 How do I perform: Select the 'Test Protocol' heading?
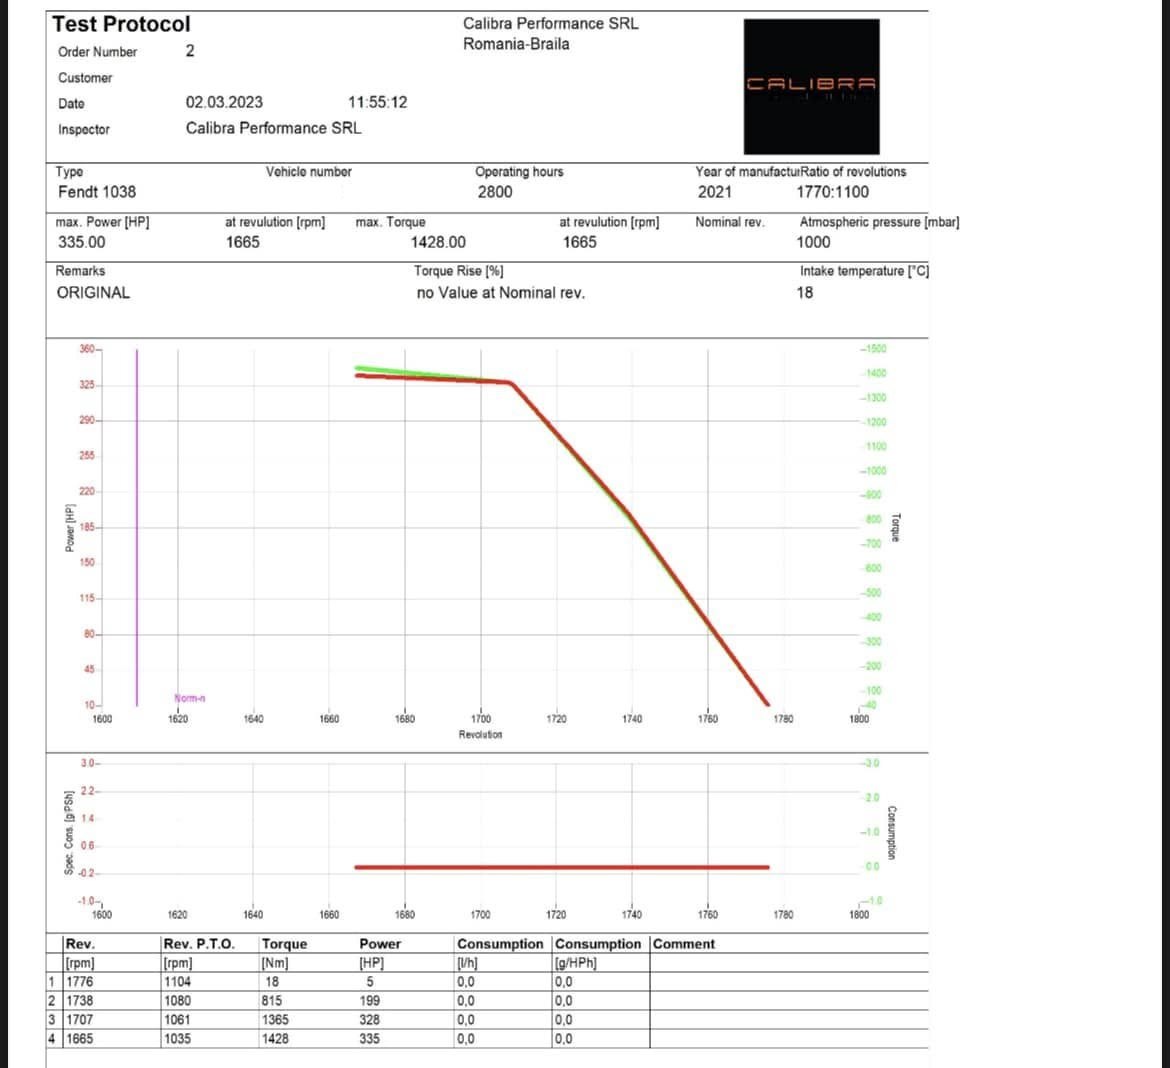click(x=121, y=24)
